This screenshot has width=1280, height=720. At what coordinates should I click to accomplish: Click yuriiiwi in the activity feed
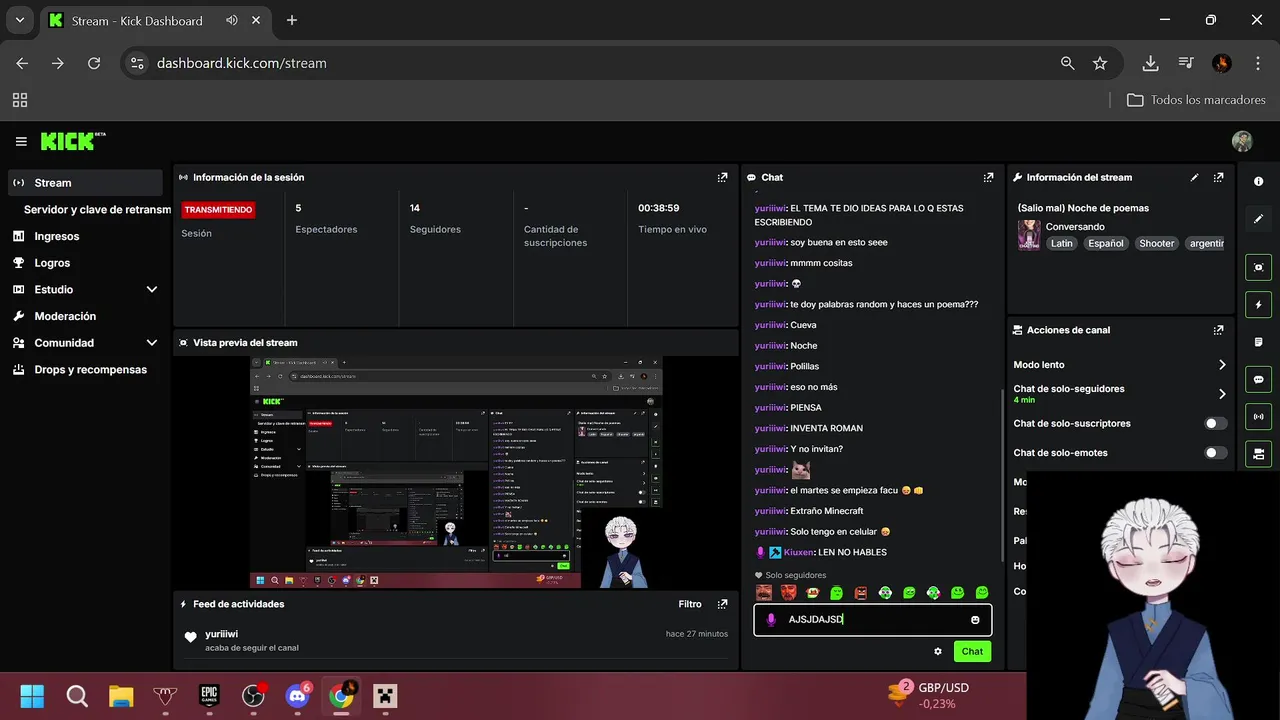[x=222, y=634]
